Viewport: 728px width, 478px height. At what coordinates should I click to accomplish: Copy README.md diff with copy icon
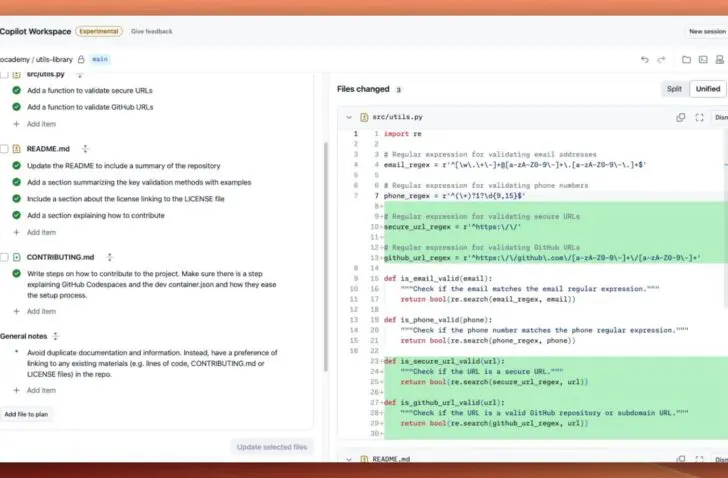coord(681,459)
